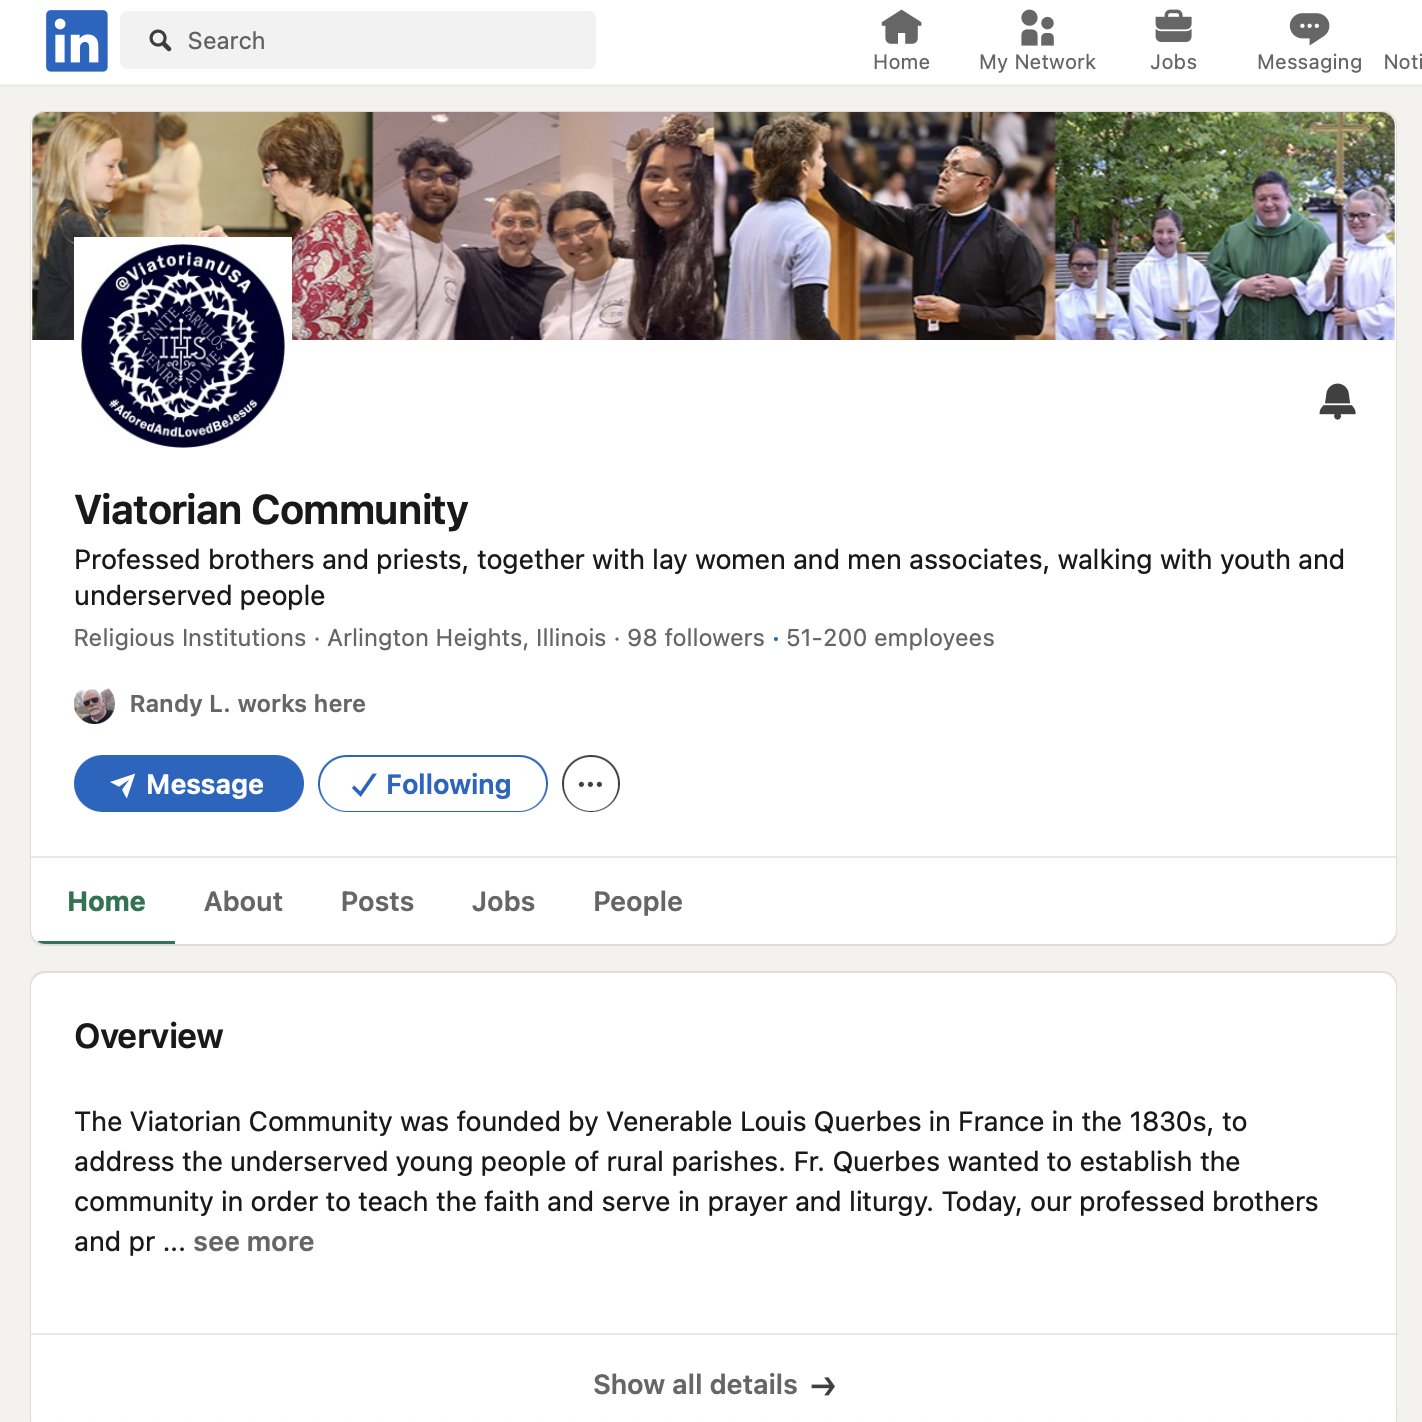The image size is (1422, 1422).
Task: Click the Viatorian Community logo image
Action: pyautogui.click(x=183, y=345)
